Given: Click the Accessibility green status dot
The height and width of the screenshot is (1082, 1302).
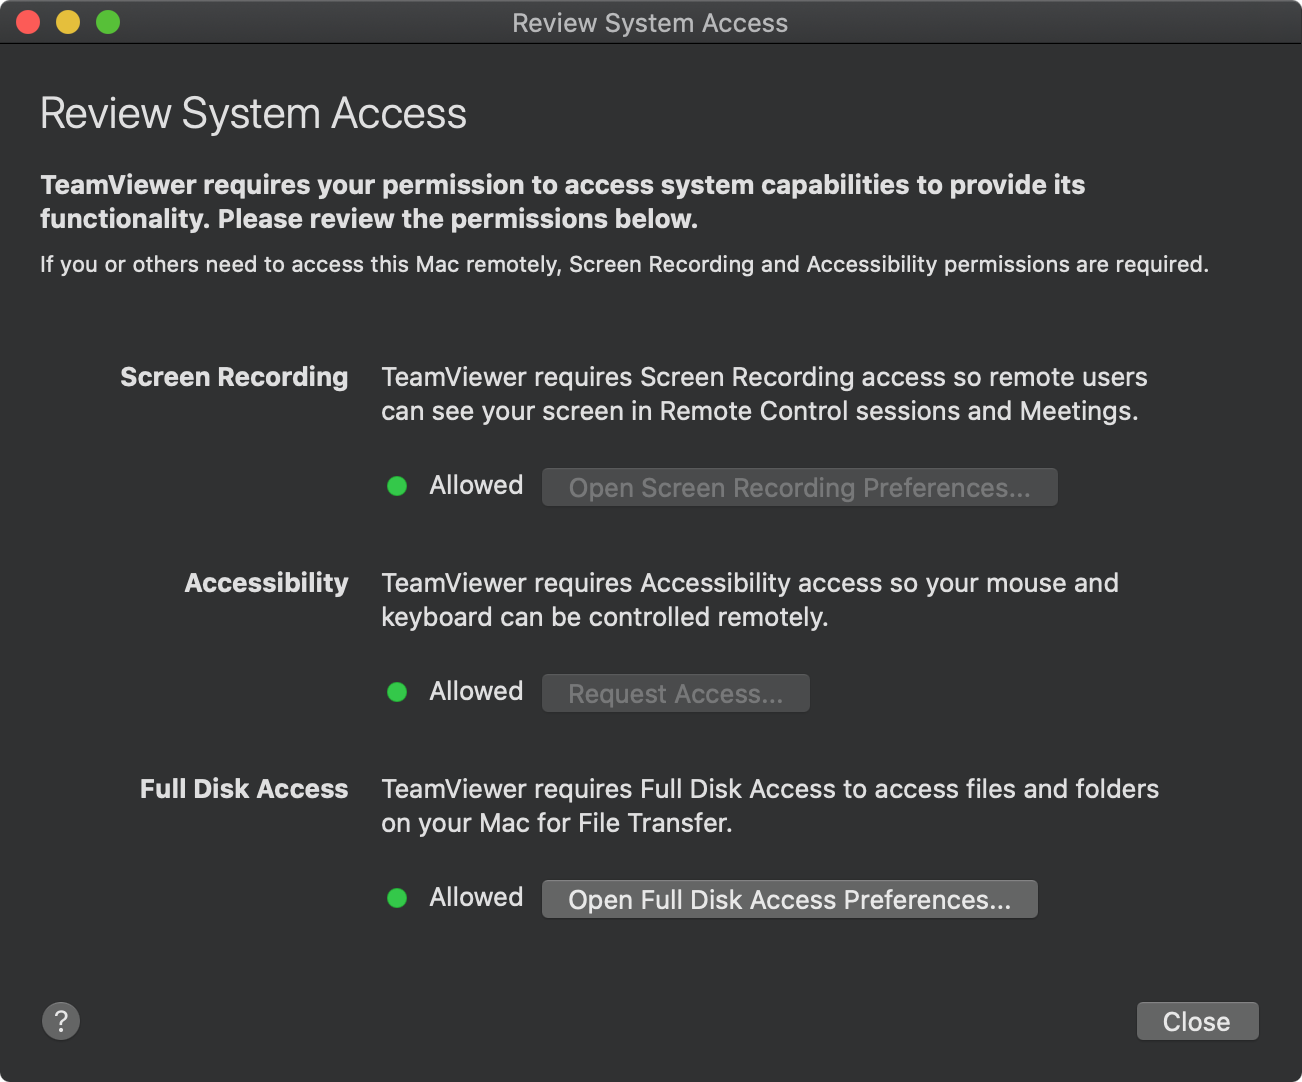Looking at the screenshot, I should 397,692.
